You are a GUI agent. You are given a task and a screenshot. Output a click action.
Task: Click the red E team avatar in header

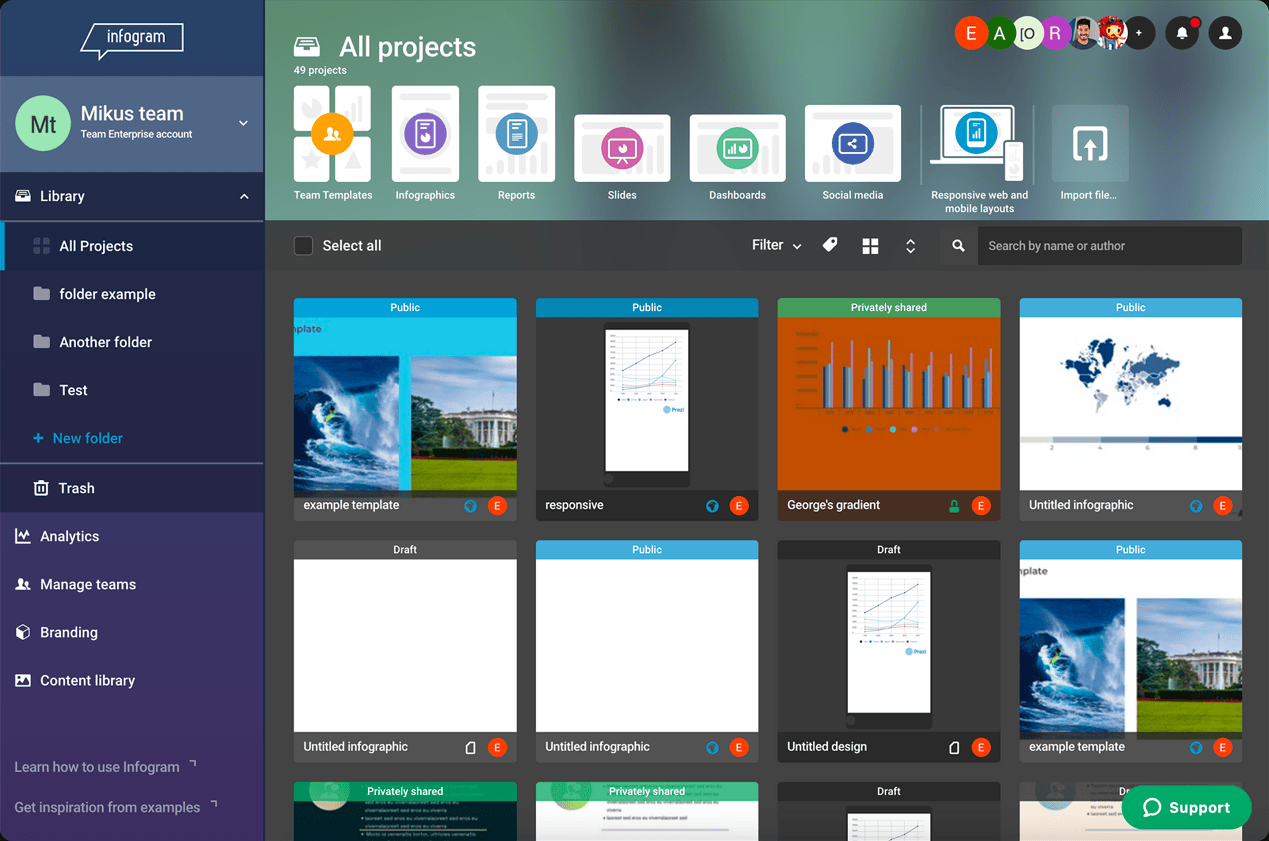(970, 33)
